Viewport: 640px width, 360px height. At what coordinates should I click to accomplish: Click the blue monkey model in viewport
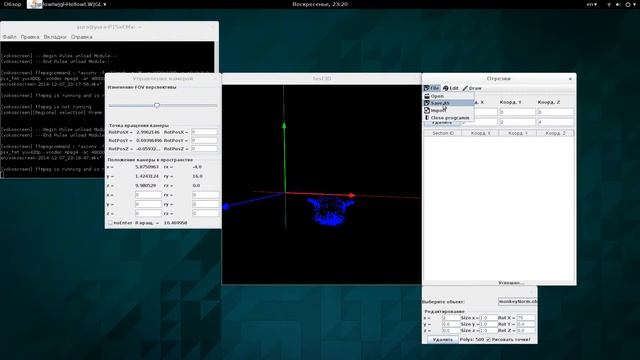click(x=330, y=210)
